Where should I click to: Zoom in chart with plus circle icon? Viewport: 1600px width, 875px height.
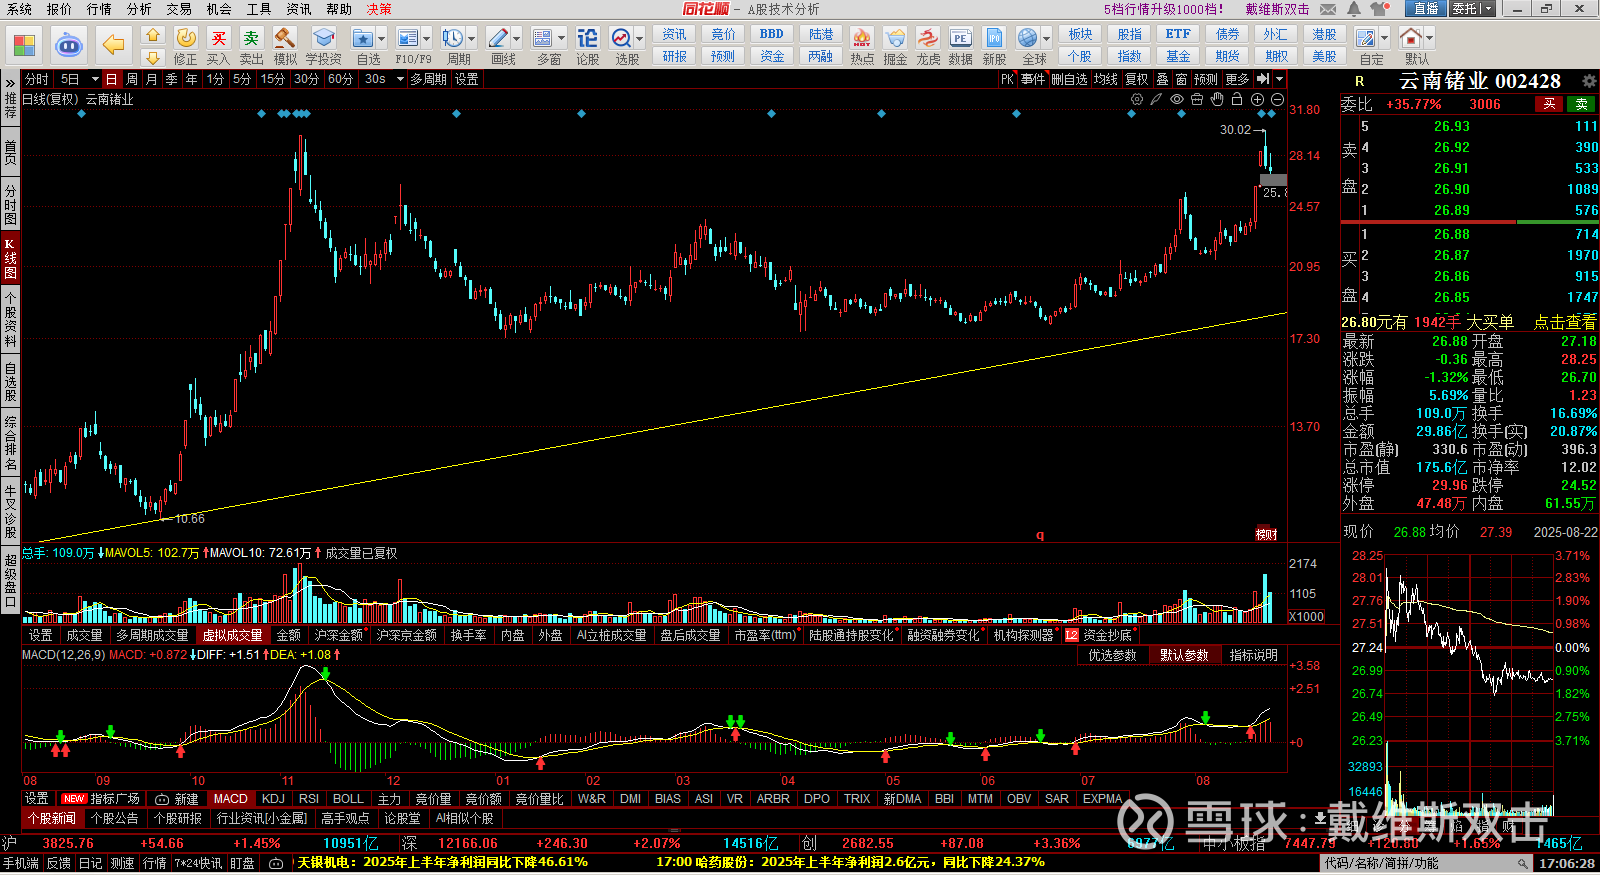[1258, 100]
